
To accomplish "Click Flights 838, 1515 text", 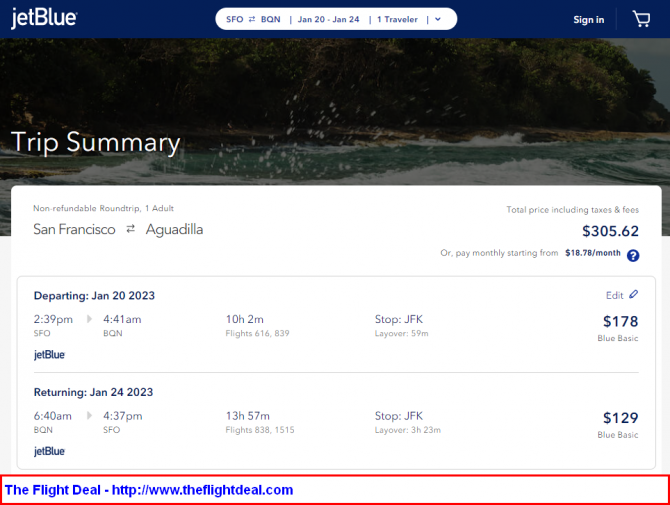I will 260,430.
